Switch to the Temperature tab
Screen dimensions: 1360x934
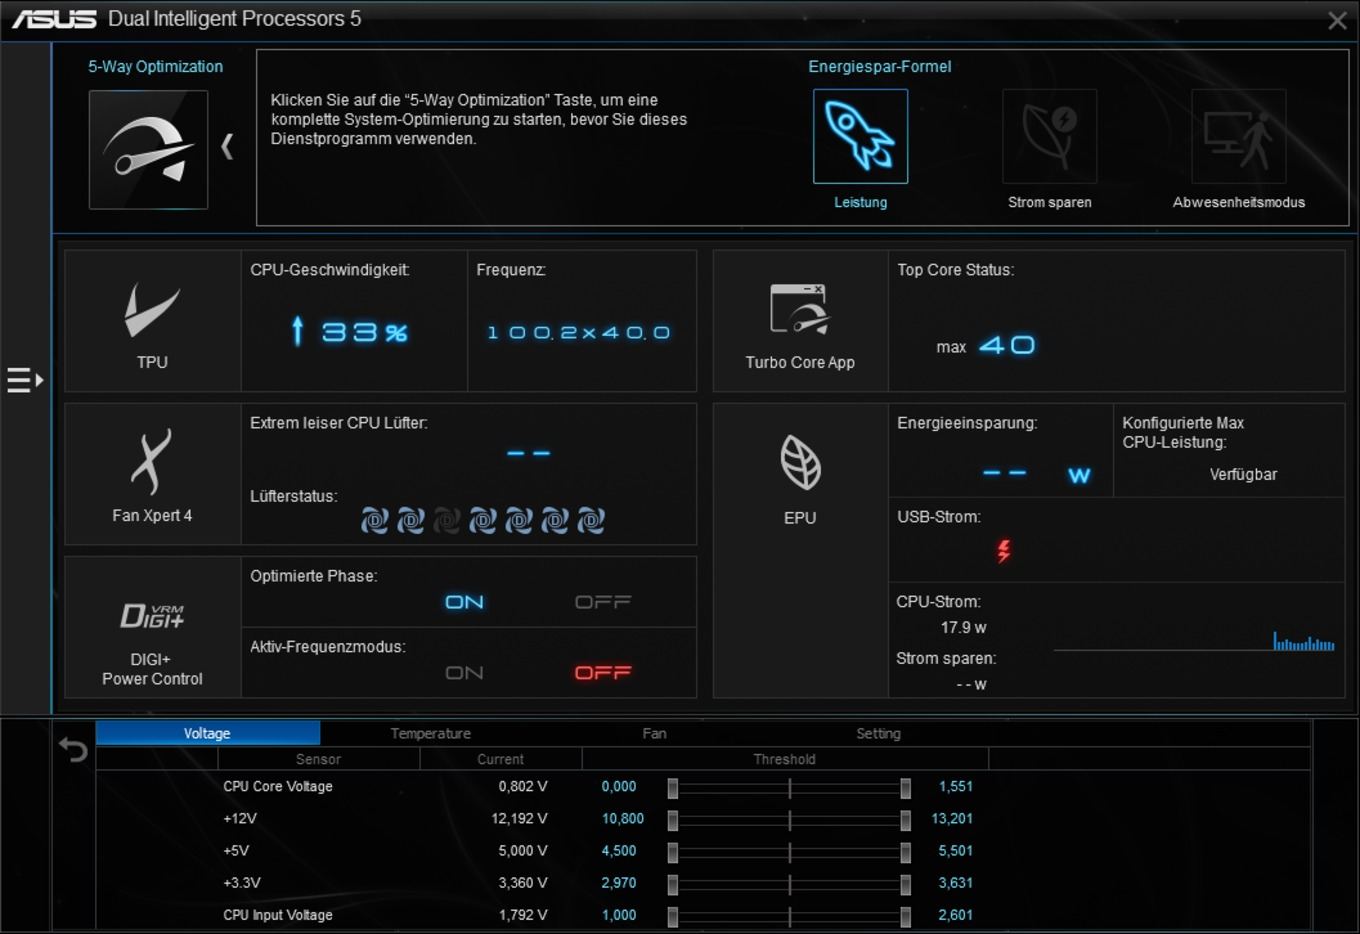point(431,733)
